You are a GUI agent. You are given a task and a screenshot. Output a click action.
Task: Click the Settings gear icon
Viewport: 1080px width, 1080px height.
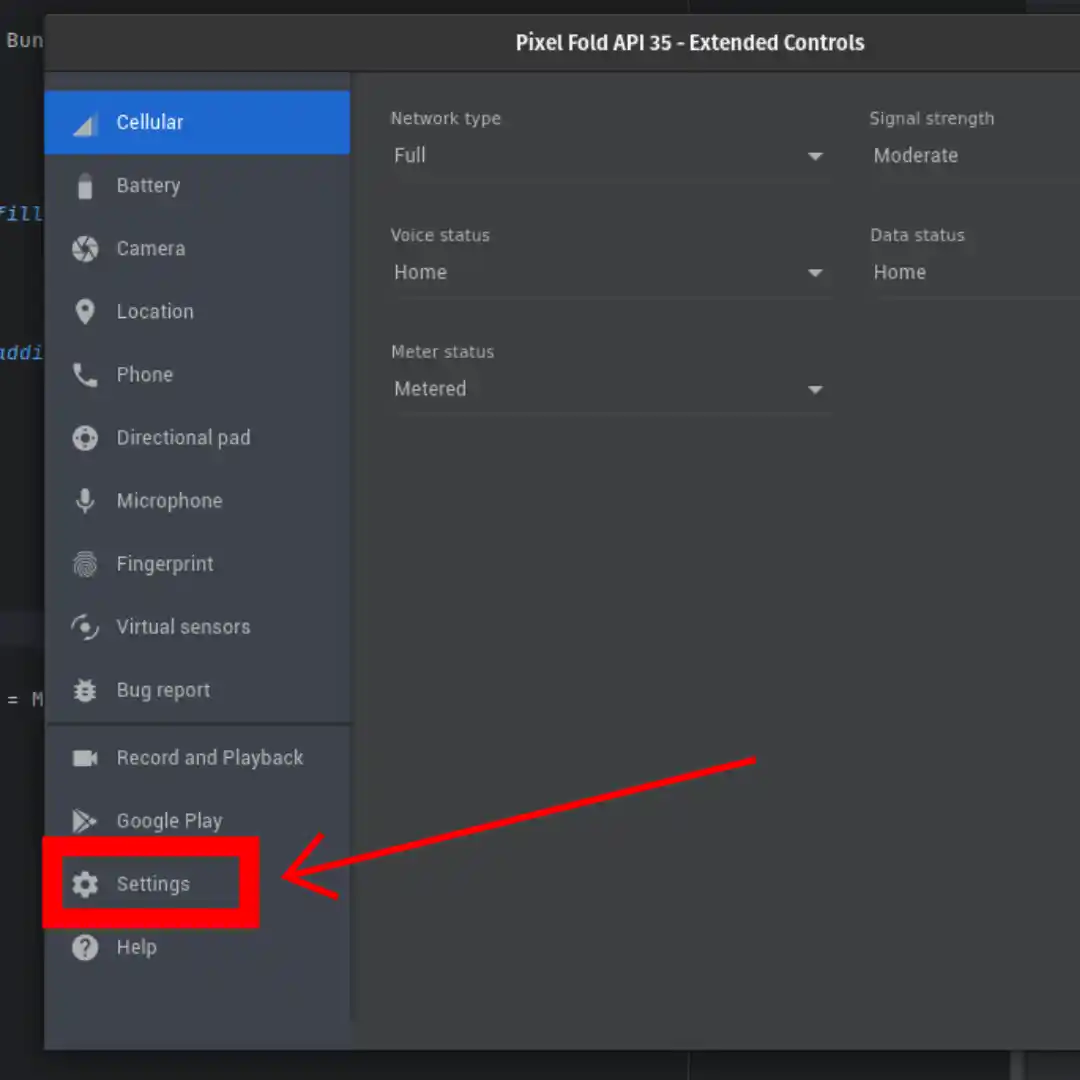click(x=85, y=884)
